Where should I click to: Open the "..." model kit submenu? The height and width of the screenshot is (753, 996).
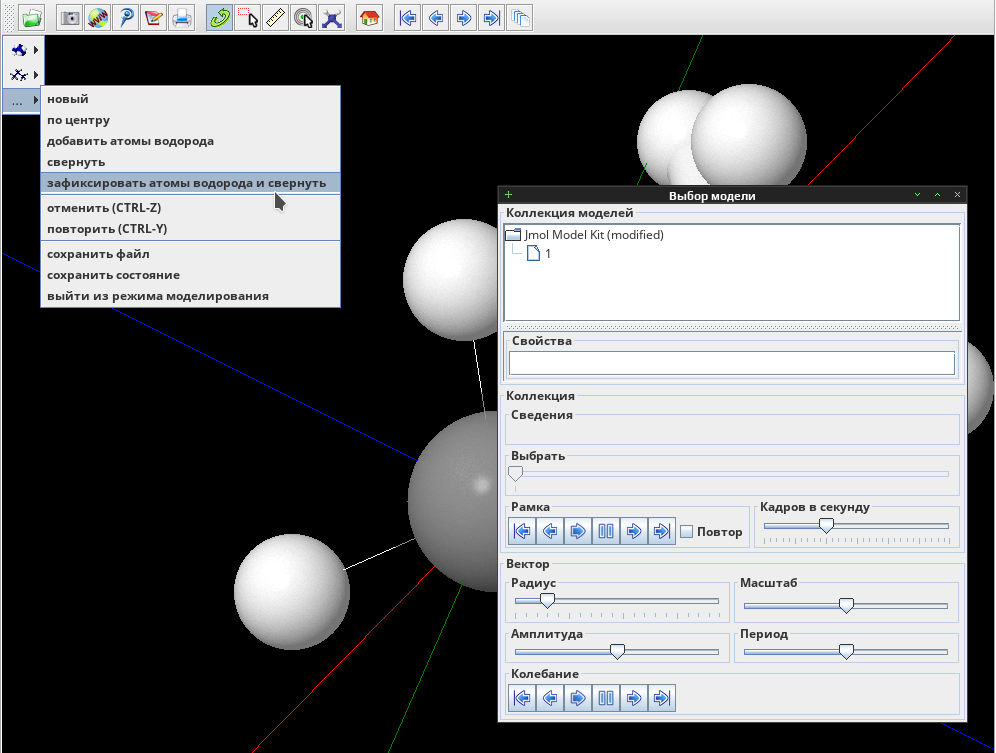tap(22, 100)
